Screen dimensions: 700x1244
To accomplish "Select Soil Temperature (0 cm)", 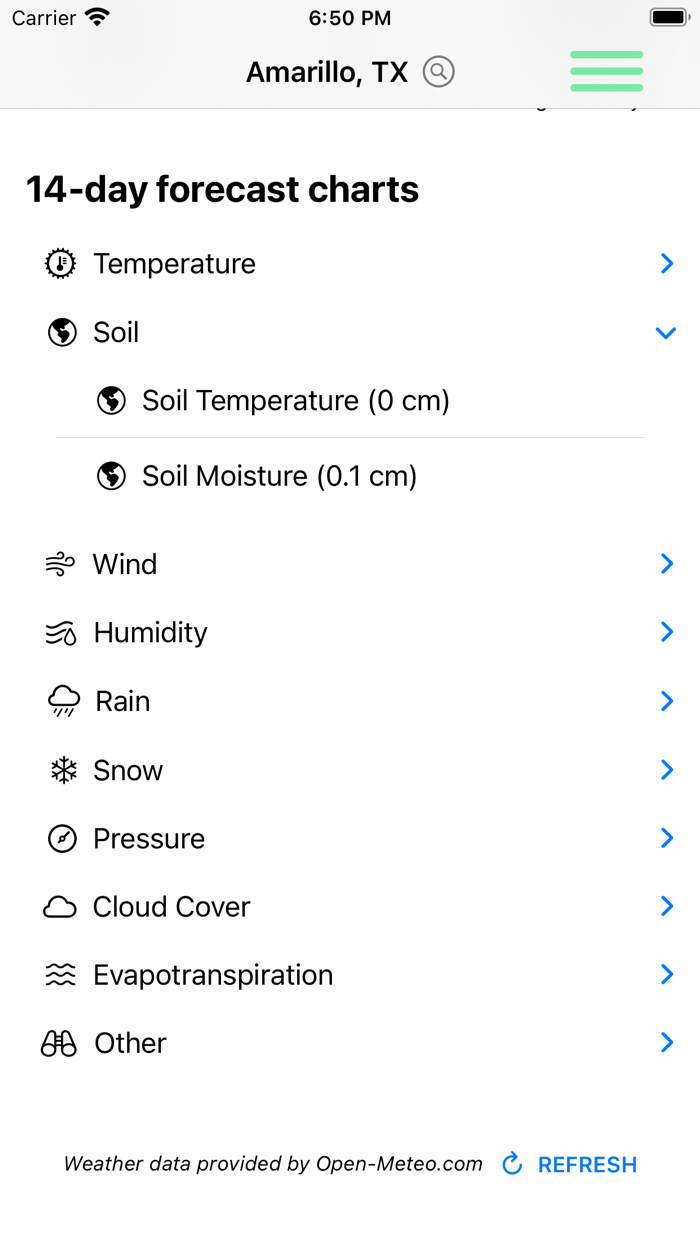I will pyautogui.click(x=297, y=400).
